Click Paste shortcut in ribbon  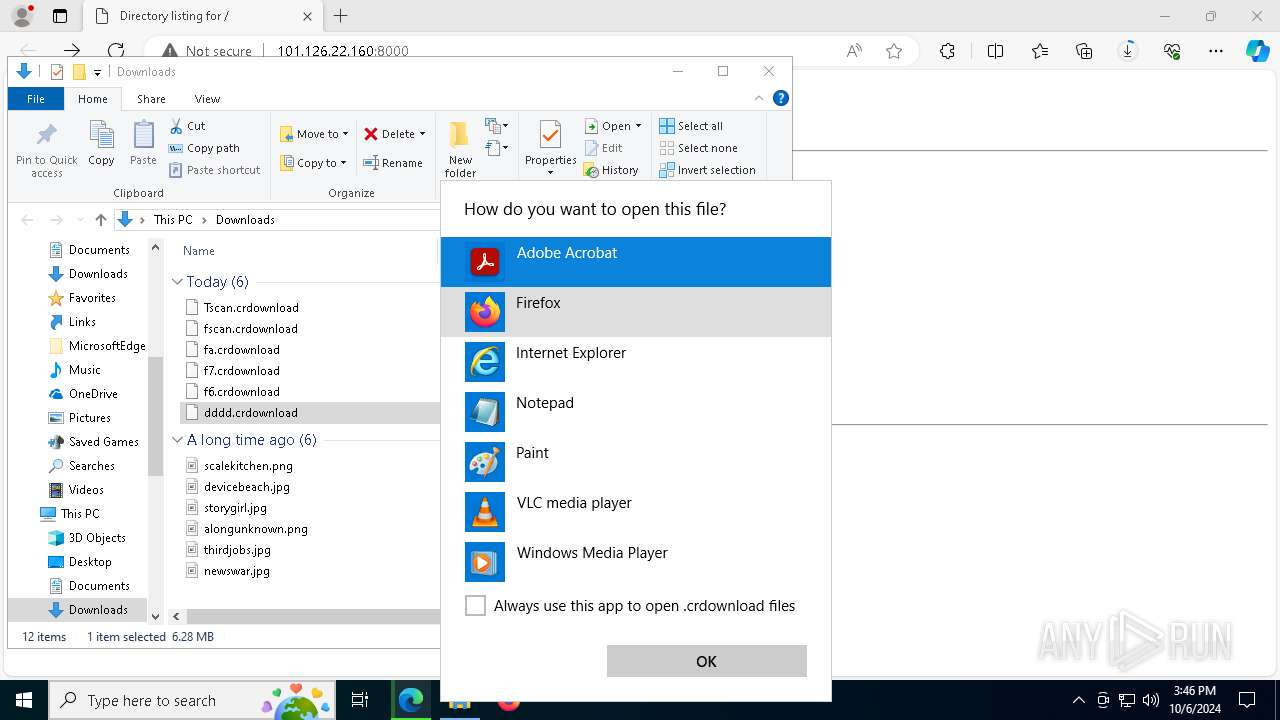[214, 170]
